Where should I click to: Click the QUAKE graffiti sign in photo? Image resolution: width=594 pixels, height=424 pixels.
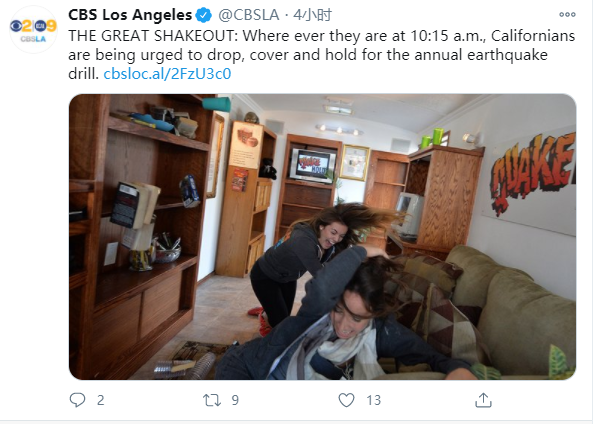[x=532, y=174]
